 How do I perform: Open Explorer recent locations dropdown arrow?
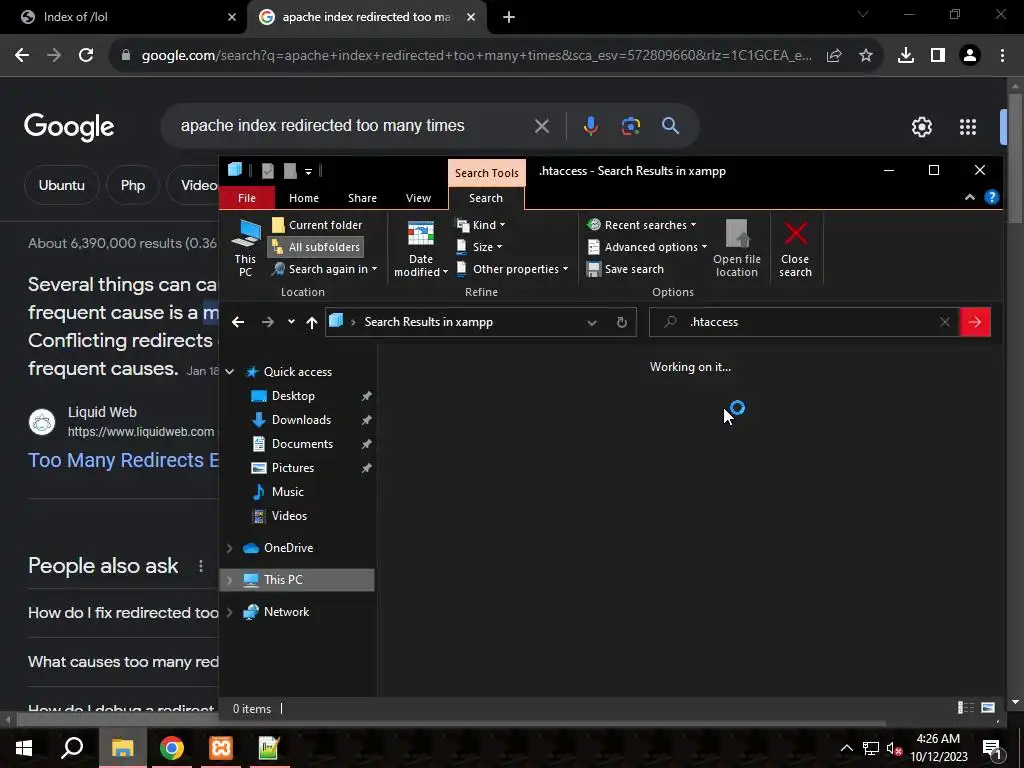(291, 322)
